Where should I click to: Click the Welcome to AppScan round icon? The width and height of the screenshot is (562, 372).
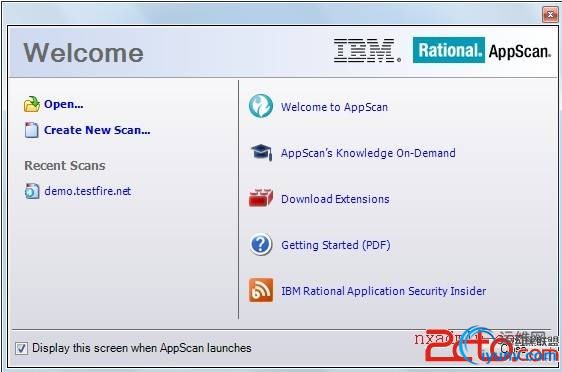tap(261, 106)
